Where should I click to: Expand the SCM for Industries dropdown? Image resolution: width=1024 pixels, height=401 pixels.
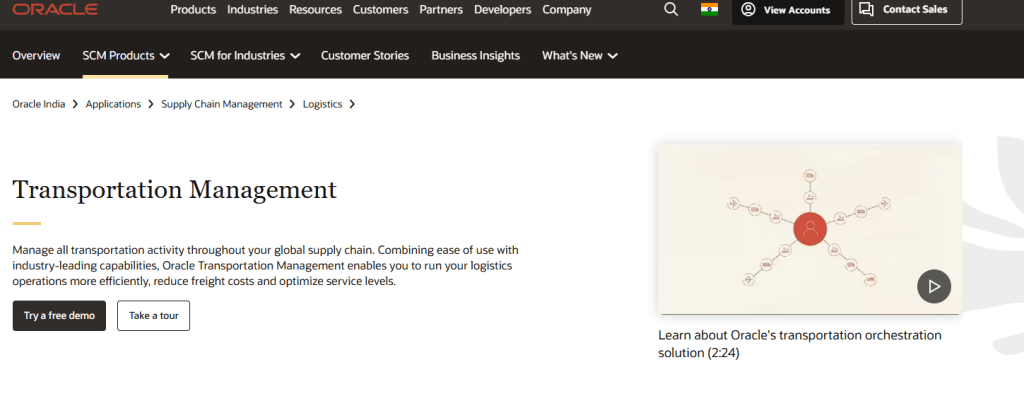(245, 56)
